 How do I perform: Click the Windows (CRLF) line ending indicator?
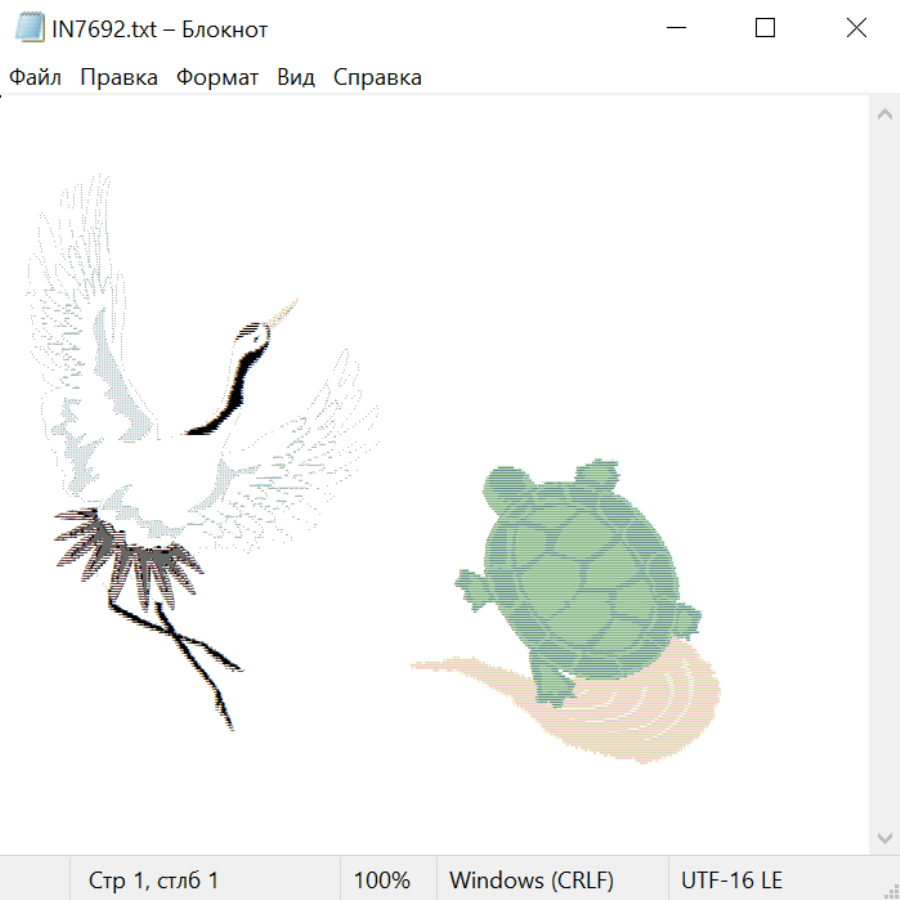pos(531,880)
